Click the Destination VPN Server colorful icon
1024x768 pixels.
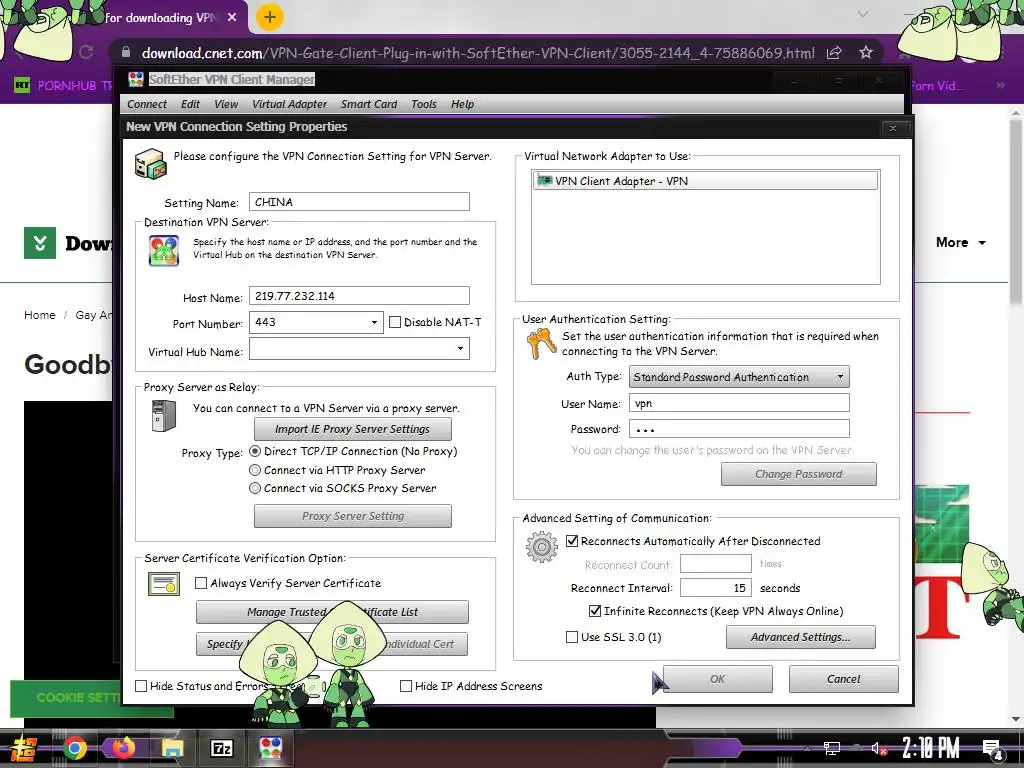tap(164, 251)
